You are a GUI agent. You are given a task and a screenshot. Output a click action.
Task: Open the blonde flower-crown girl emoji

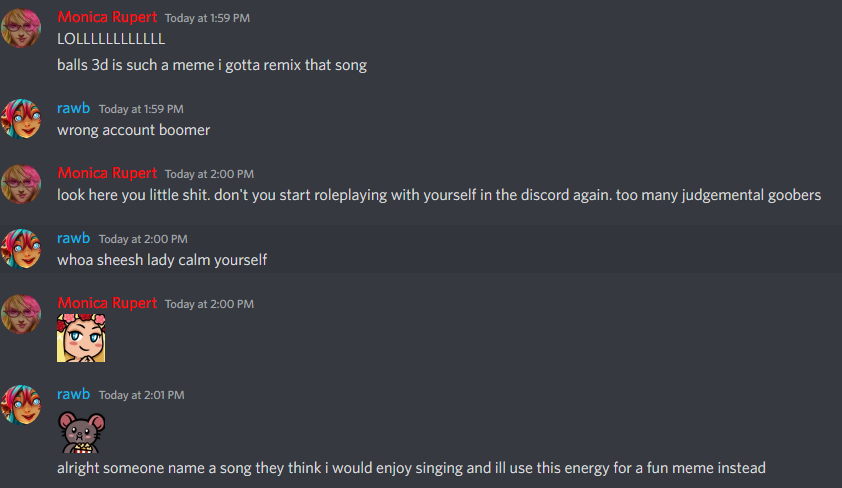pos(81,338)
